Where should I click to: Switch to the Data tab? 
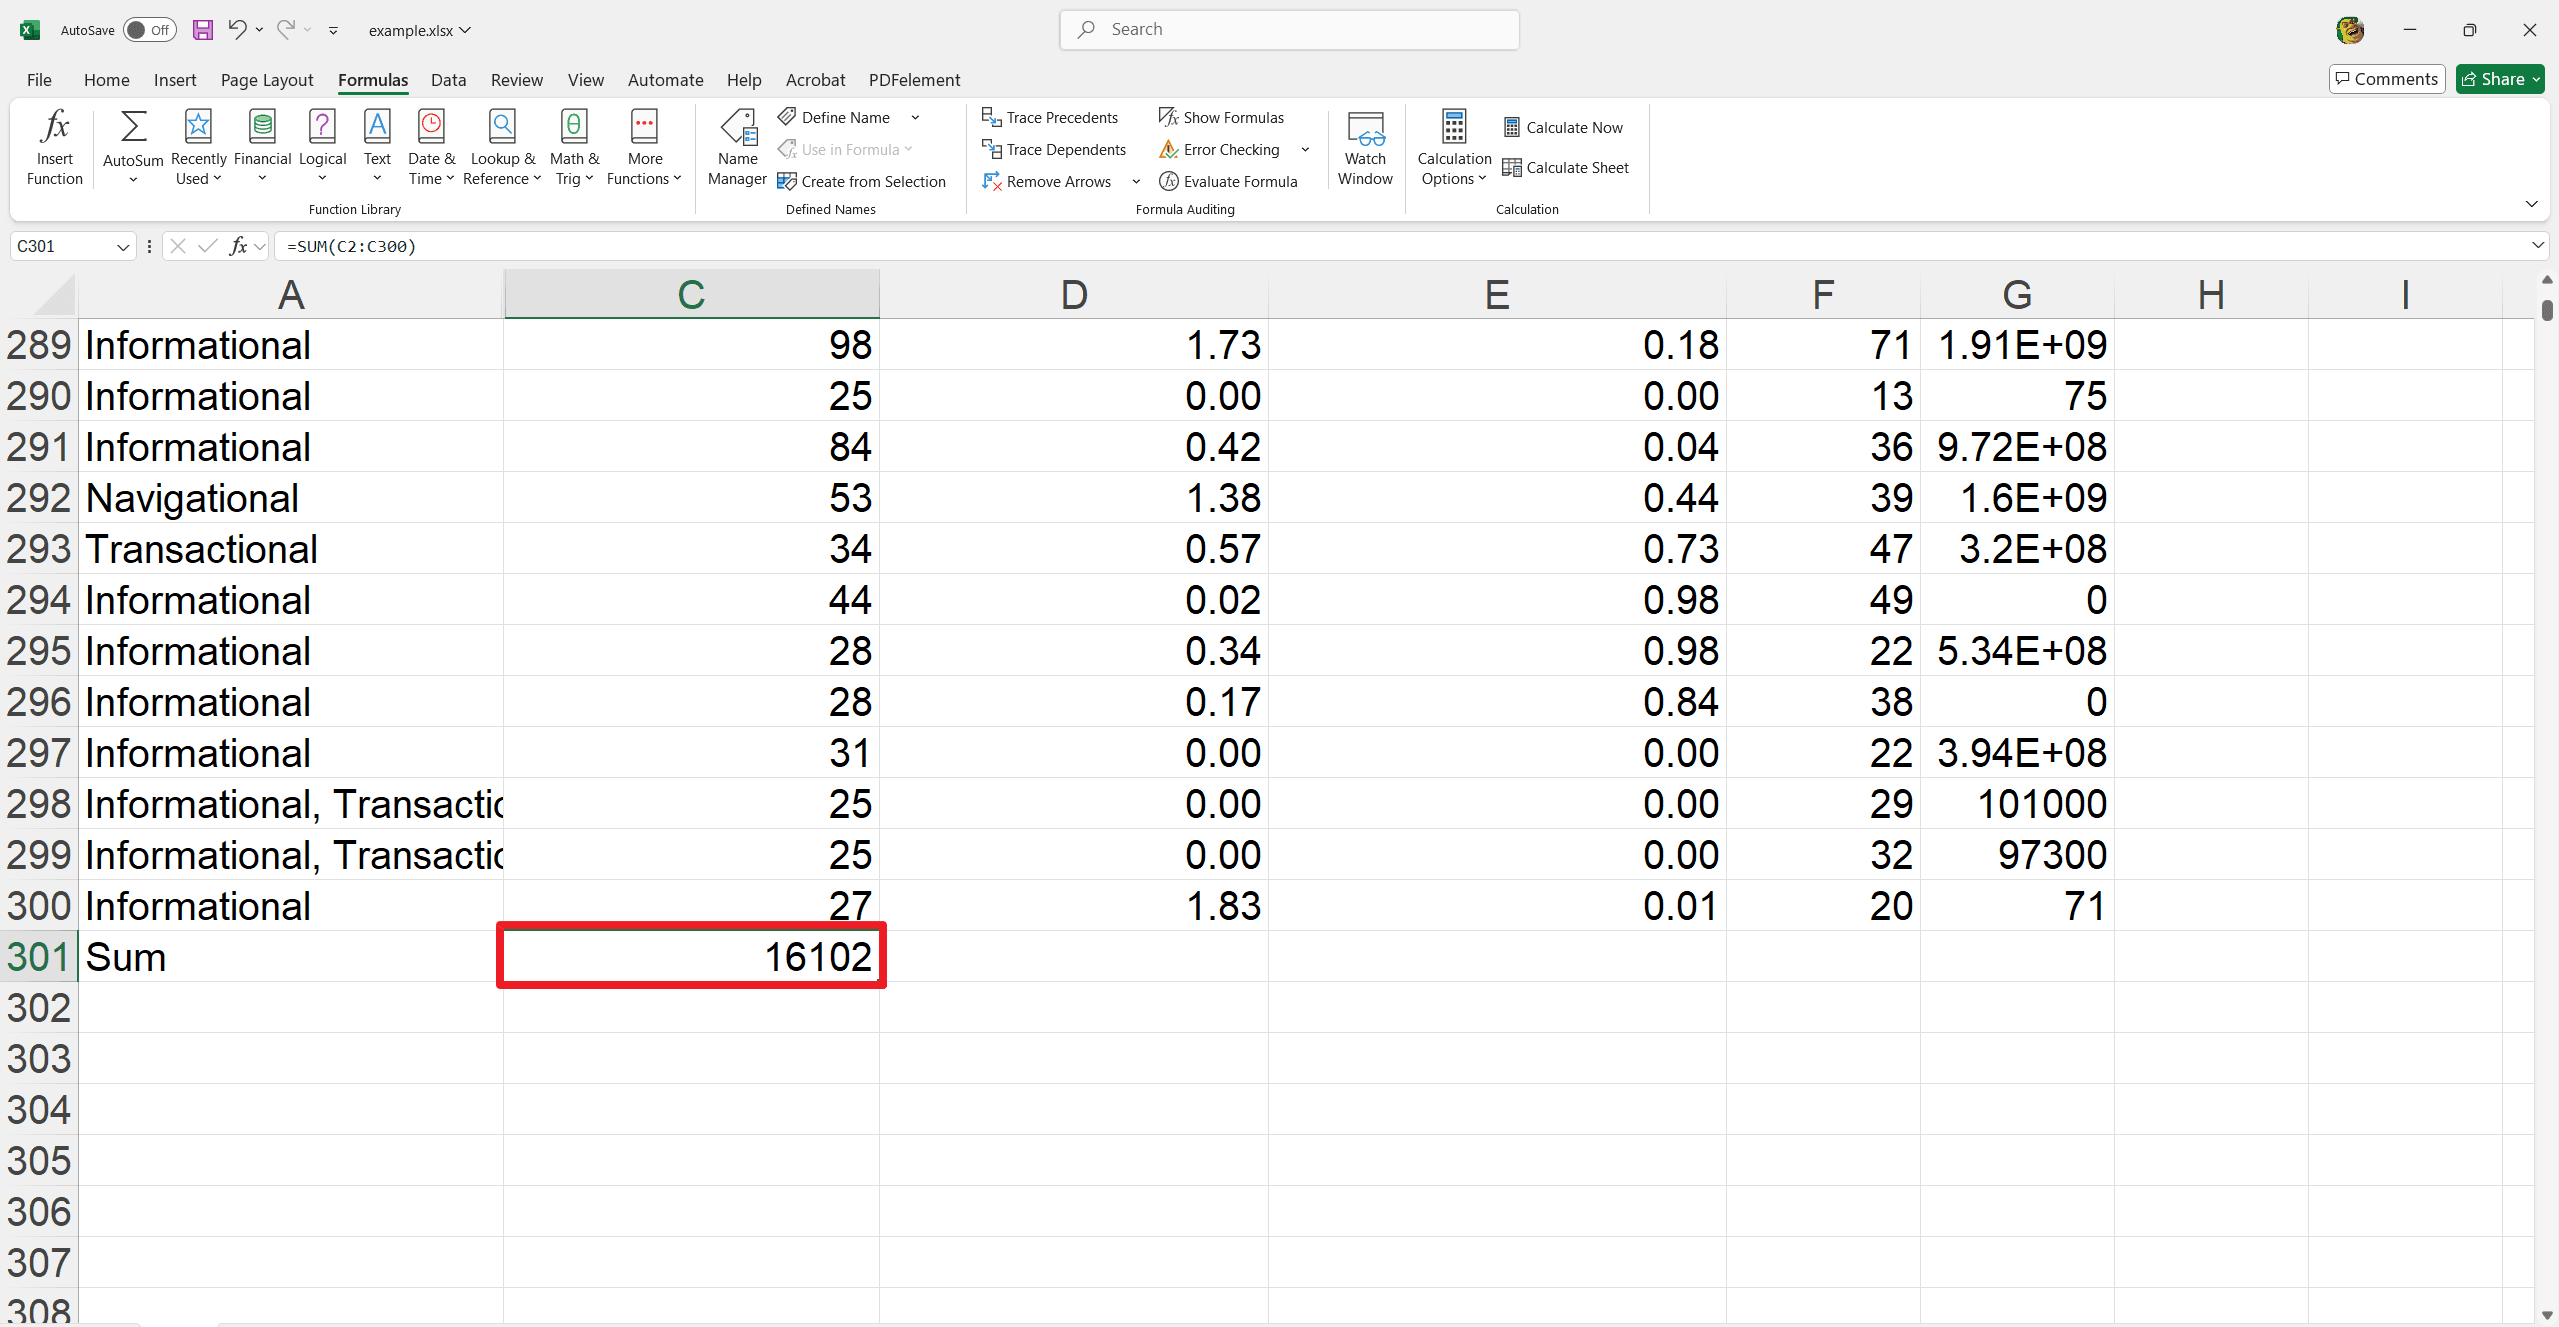tap(448, 79)
